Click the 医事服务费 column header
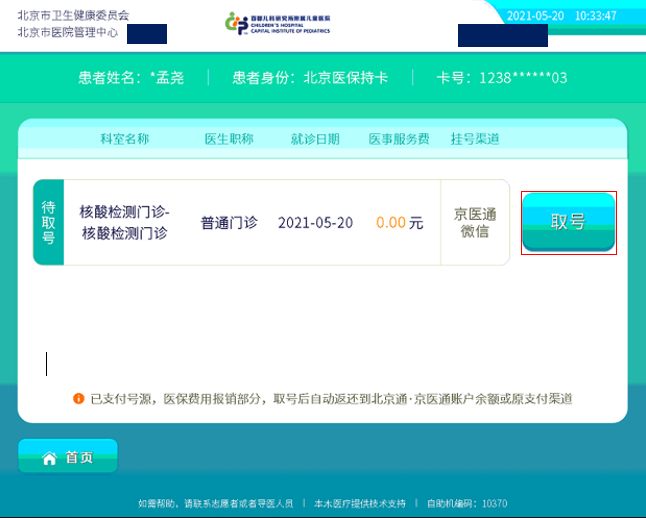 pyautogui.click(x=399, y=139)
